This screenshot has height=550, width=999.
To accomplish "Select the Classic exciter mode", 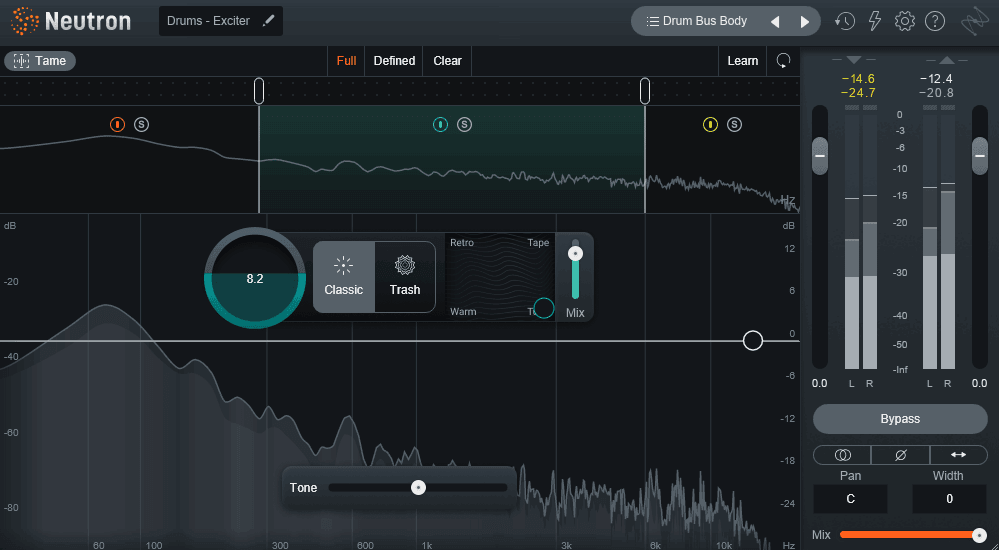I will pos(343,277).
